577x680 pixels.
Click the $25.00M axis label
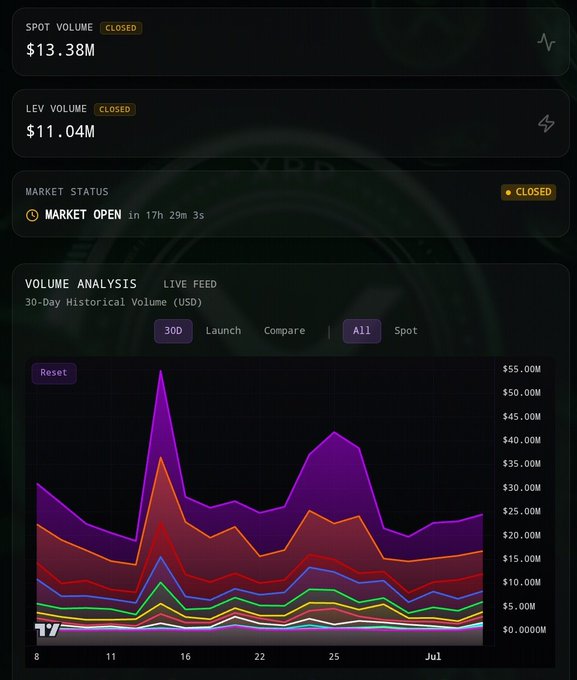[x=521, y=511]
